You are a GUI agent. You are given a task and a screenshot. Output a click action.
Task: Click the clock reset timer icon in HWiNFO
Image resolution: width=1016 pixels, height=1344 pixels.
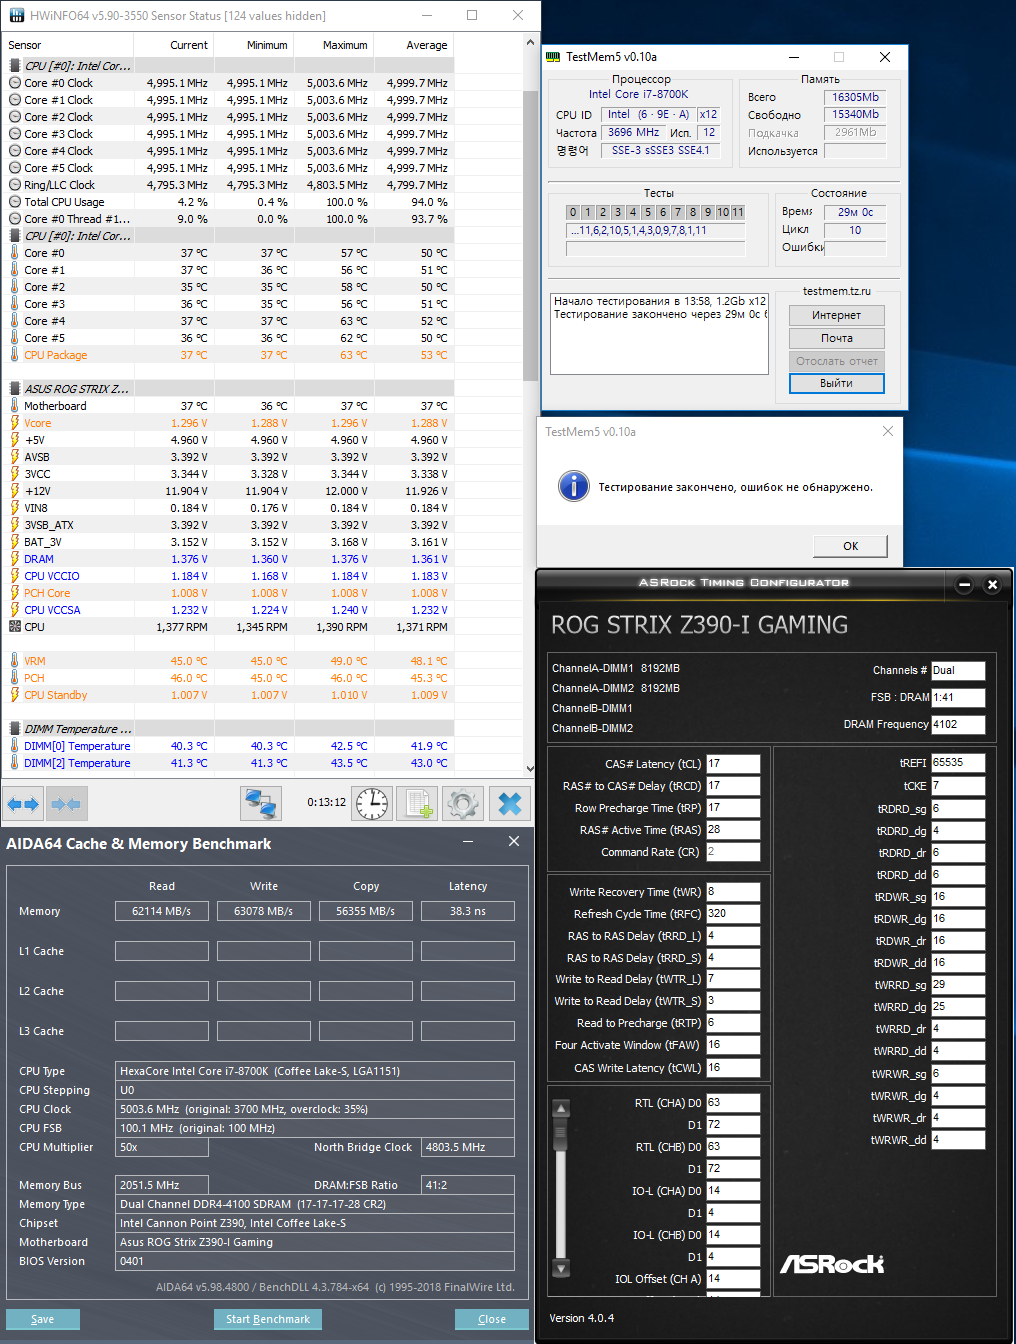pos(372,803)
